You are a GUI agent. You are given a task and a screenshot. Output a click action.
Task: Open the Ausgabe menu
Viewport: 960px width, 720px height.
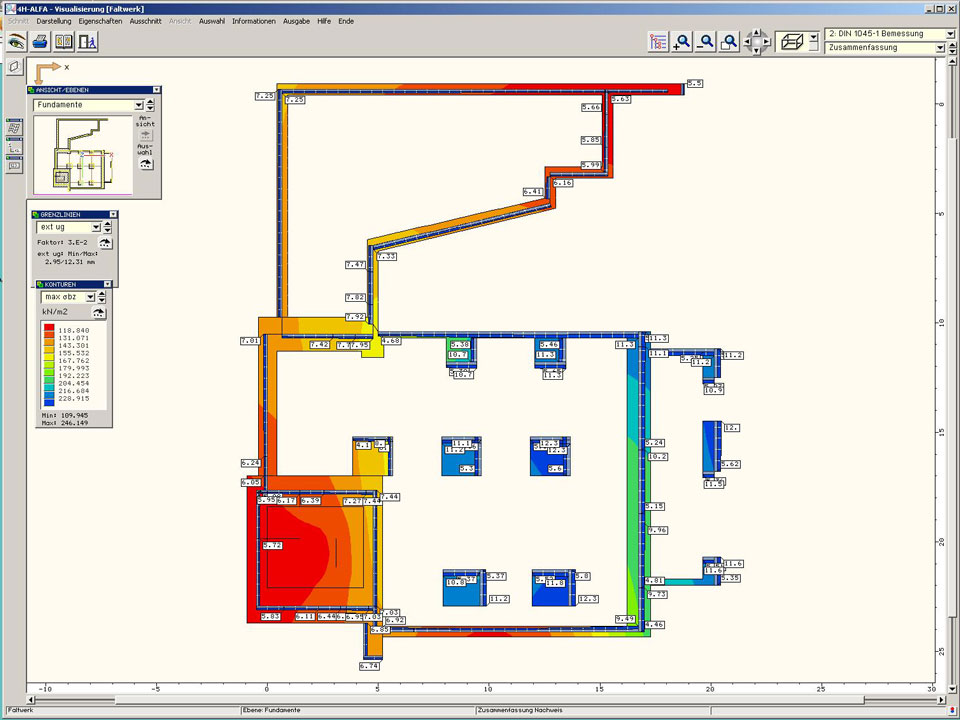(x=296, y=20)
